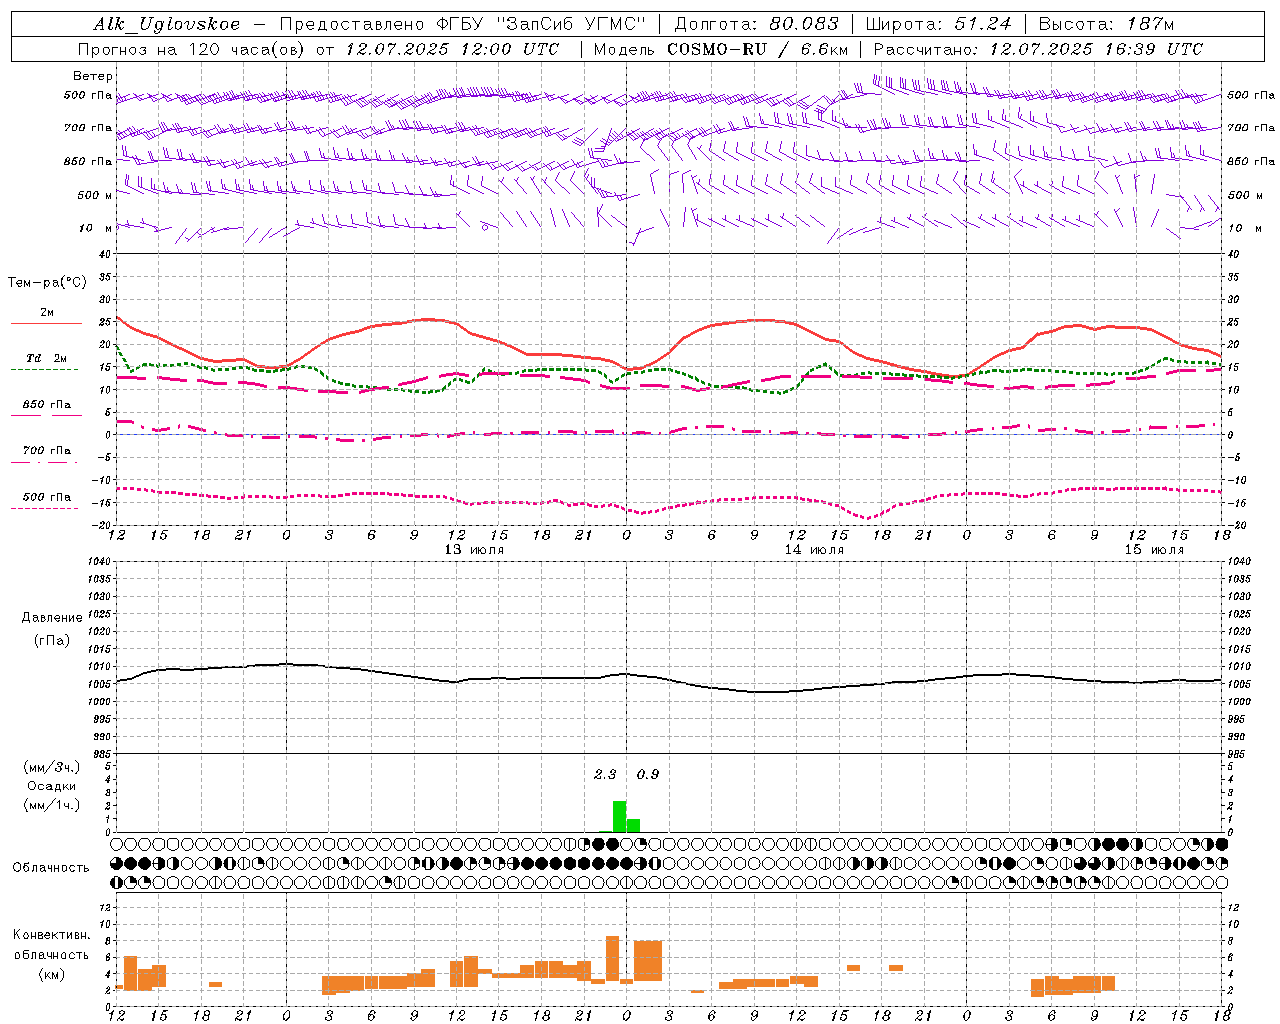
Task: Click the 14 июля date label
Action: point(814,550)
